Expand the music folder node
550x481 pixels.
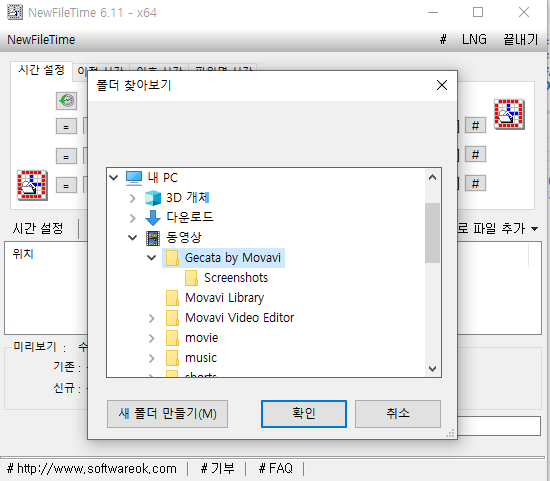click(152, 358)
